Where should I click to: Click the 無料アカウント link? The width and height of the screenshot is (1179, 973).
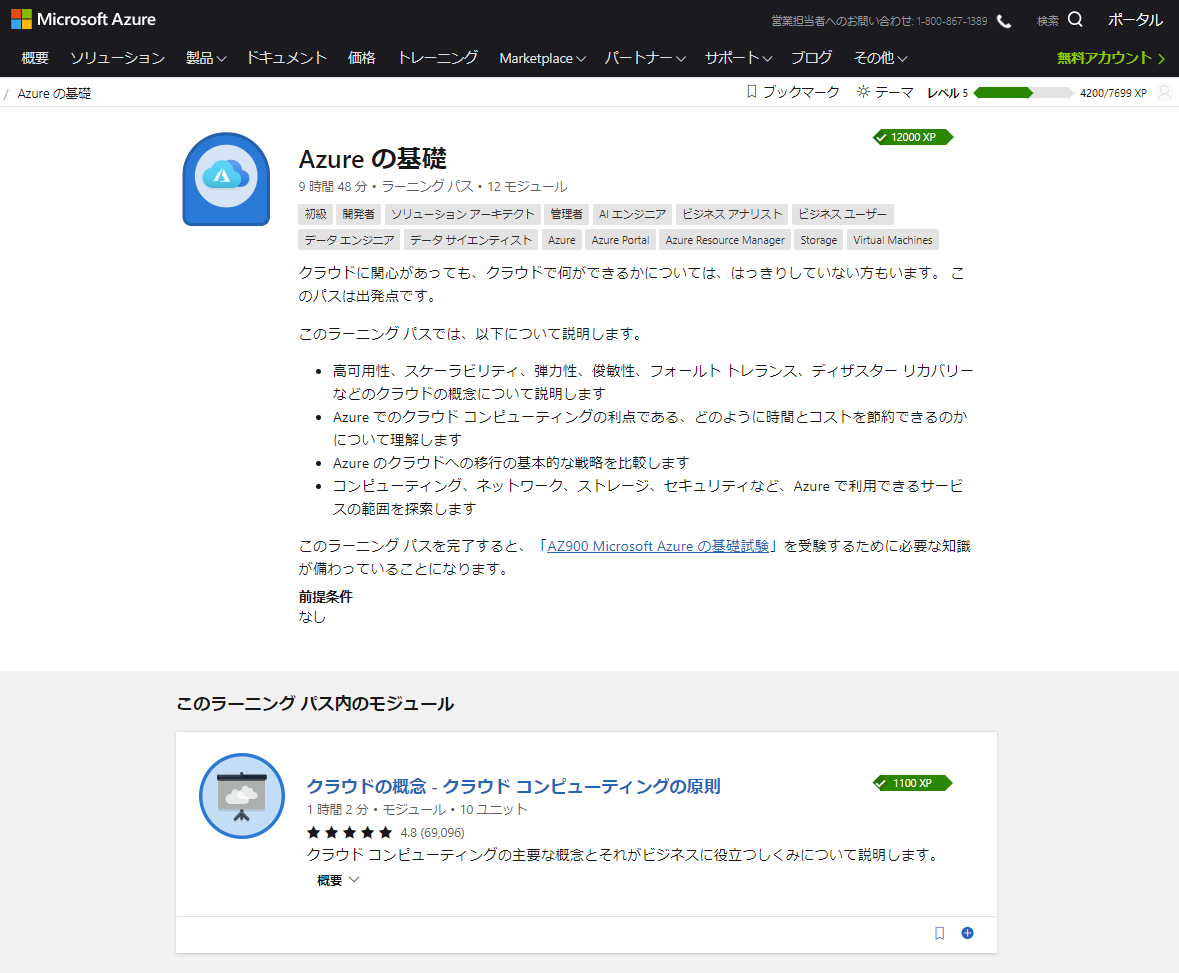pyautogui.click(x=1111, y=58)
